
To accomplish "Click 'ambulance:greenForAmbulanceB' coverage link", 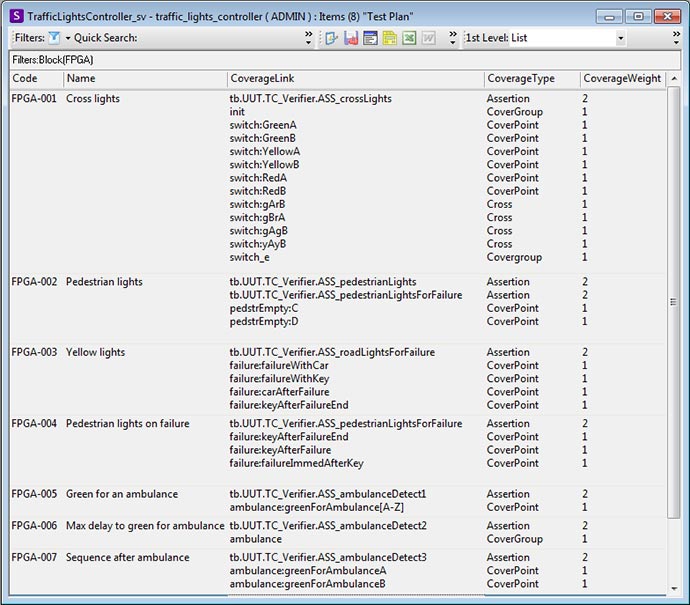I will click(x=308, y=583).
